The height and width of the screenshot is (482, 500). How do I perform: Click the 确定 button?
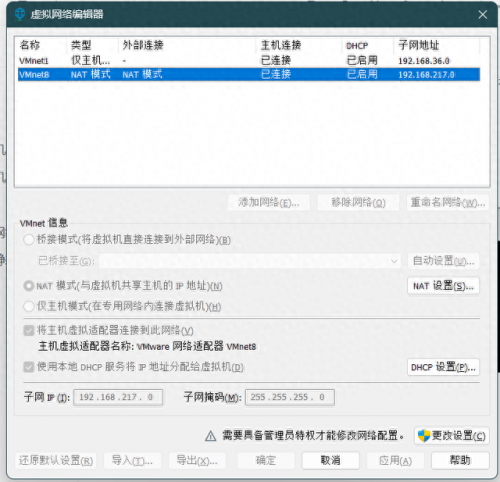click(266, 460)
